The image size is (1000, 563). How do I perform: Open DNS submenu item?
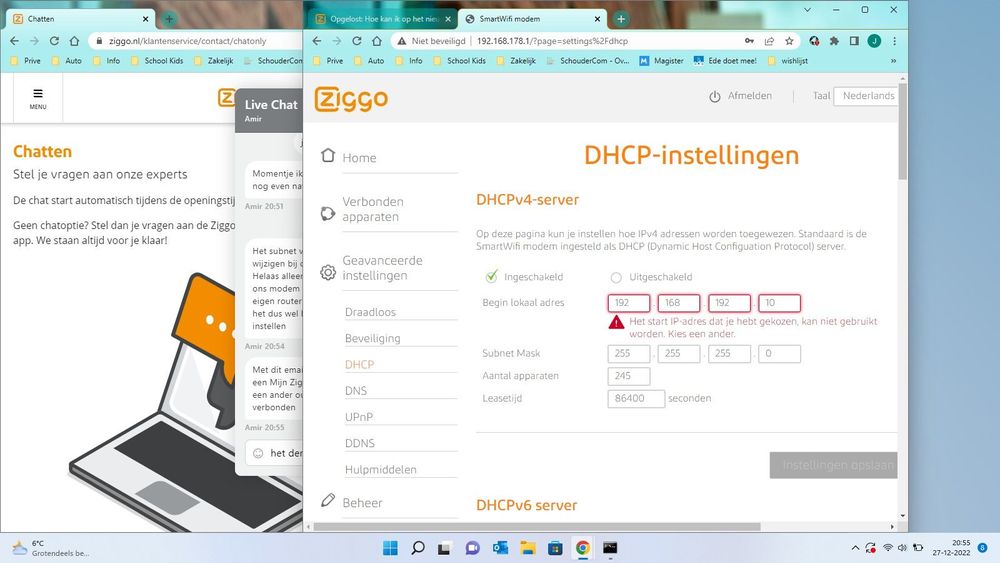[x=355, y=390]
